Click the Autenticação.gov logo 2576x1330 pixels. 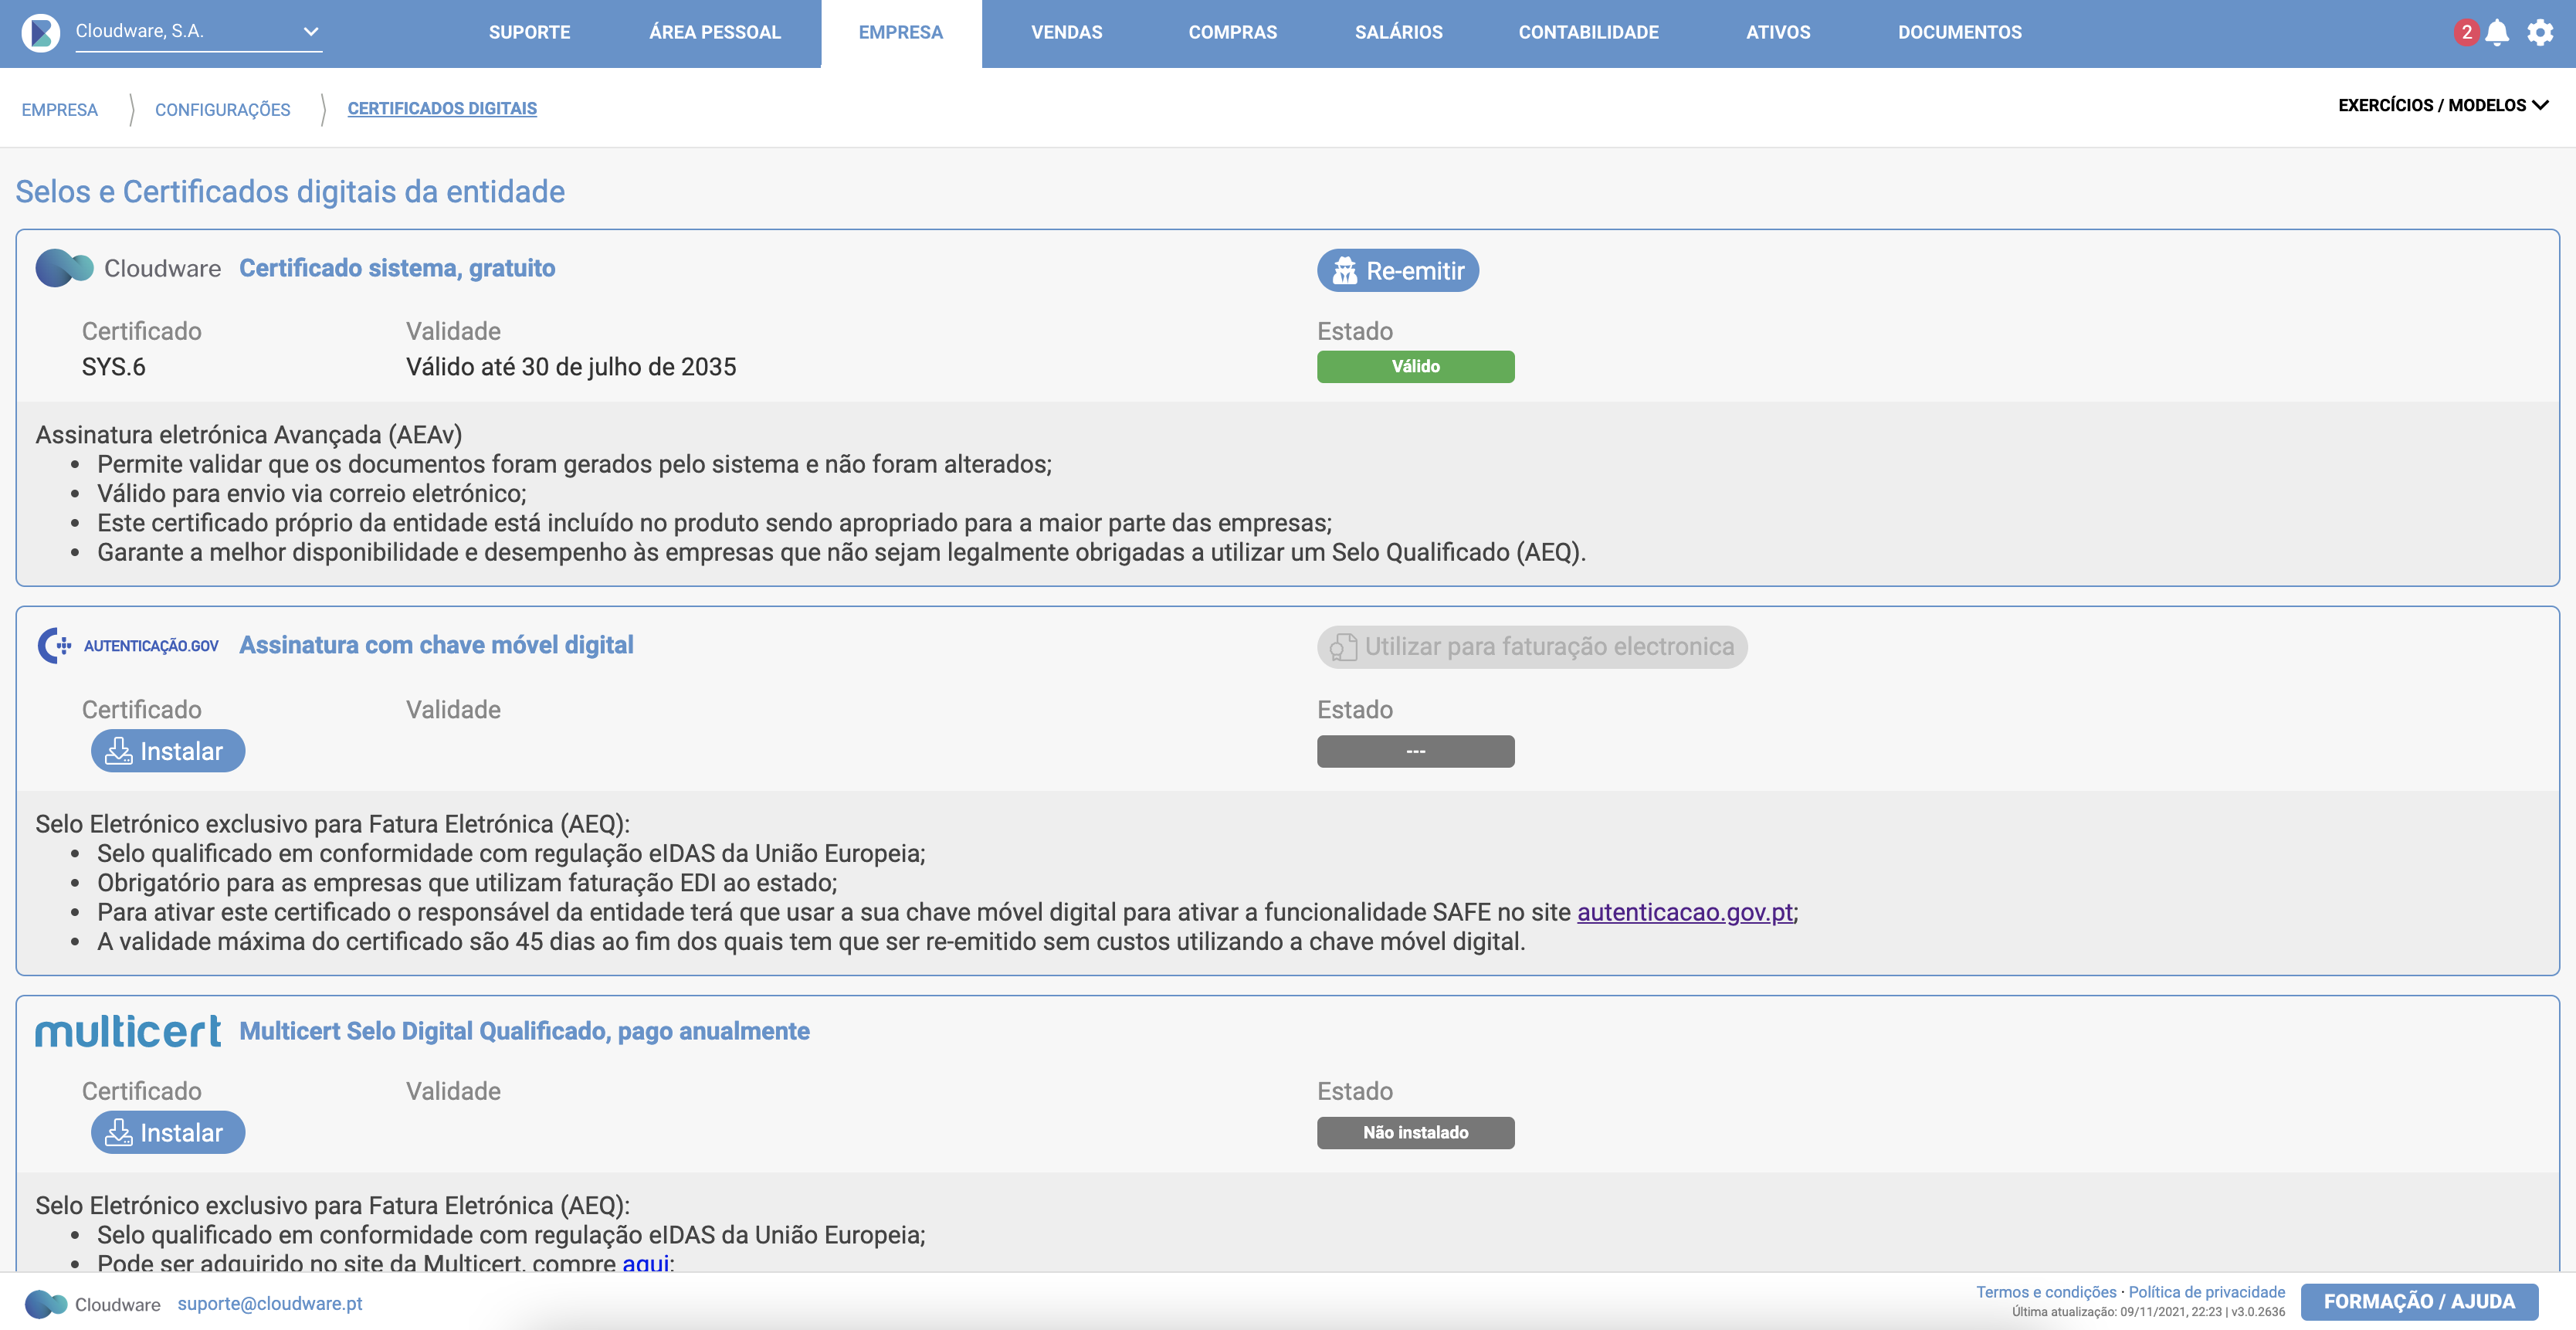point(128,646)
